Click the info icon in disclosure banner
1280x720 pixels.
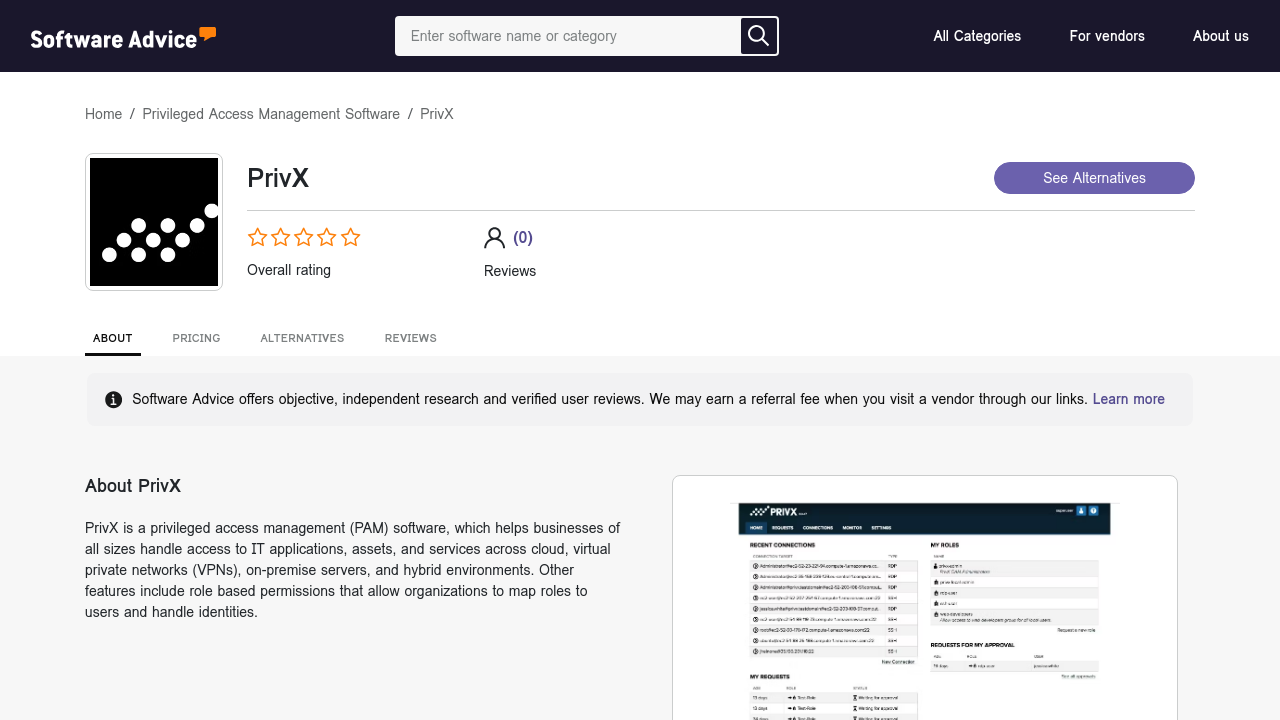point(114,400)
